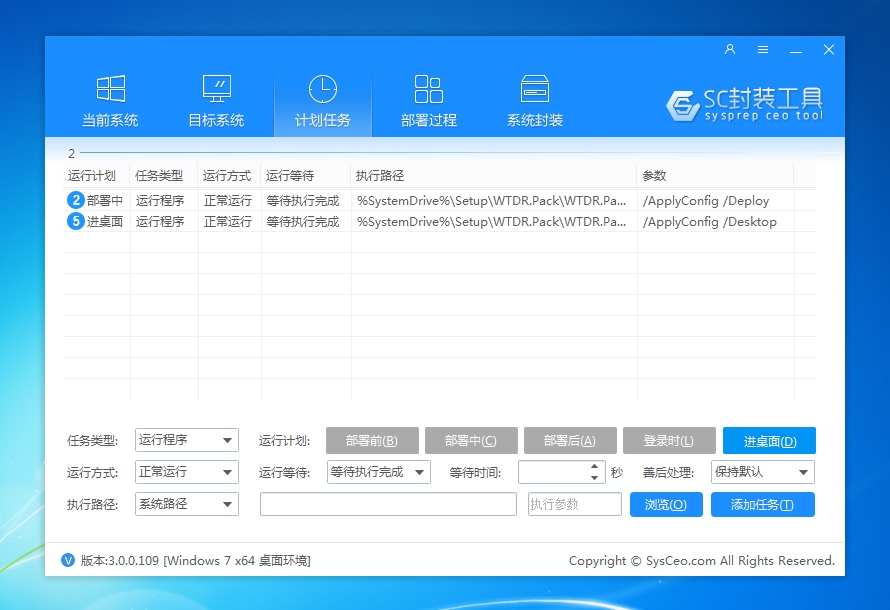Open the 善后处理 保持默认 dropdown
Viewport: 890px width, 610px height.
[x=763, y=472]
